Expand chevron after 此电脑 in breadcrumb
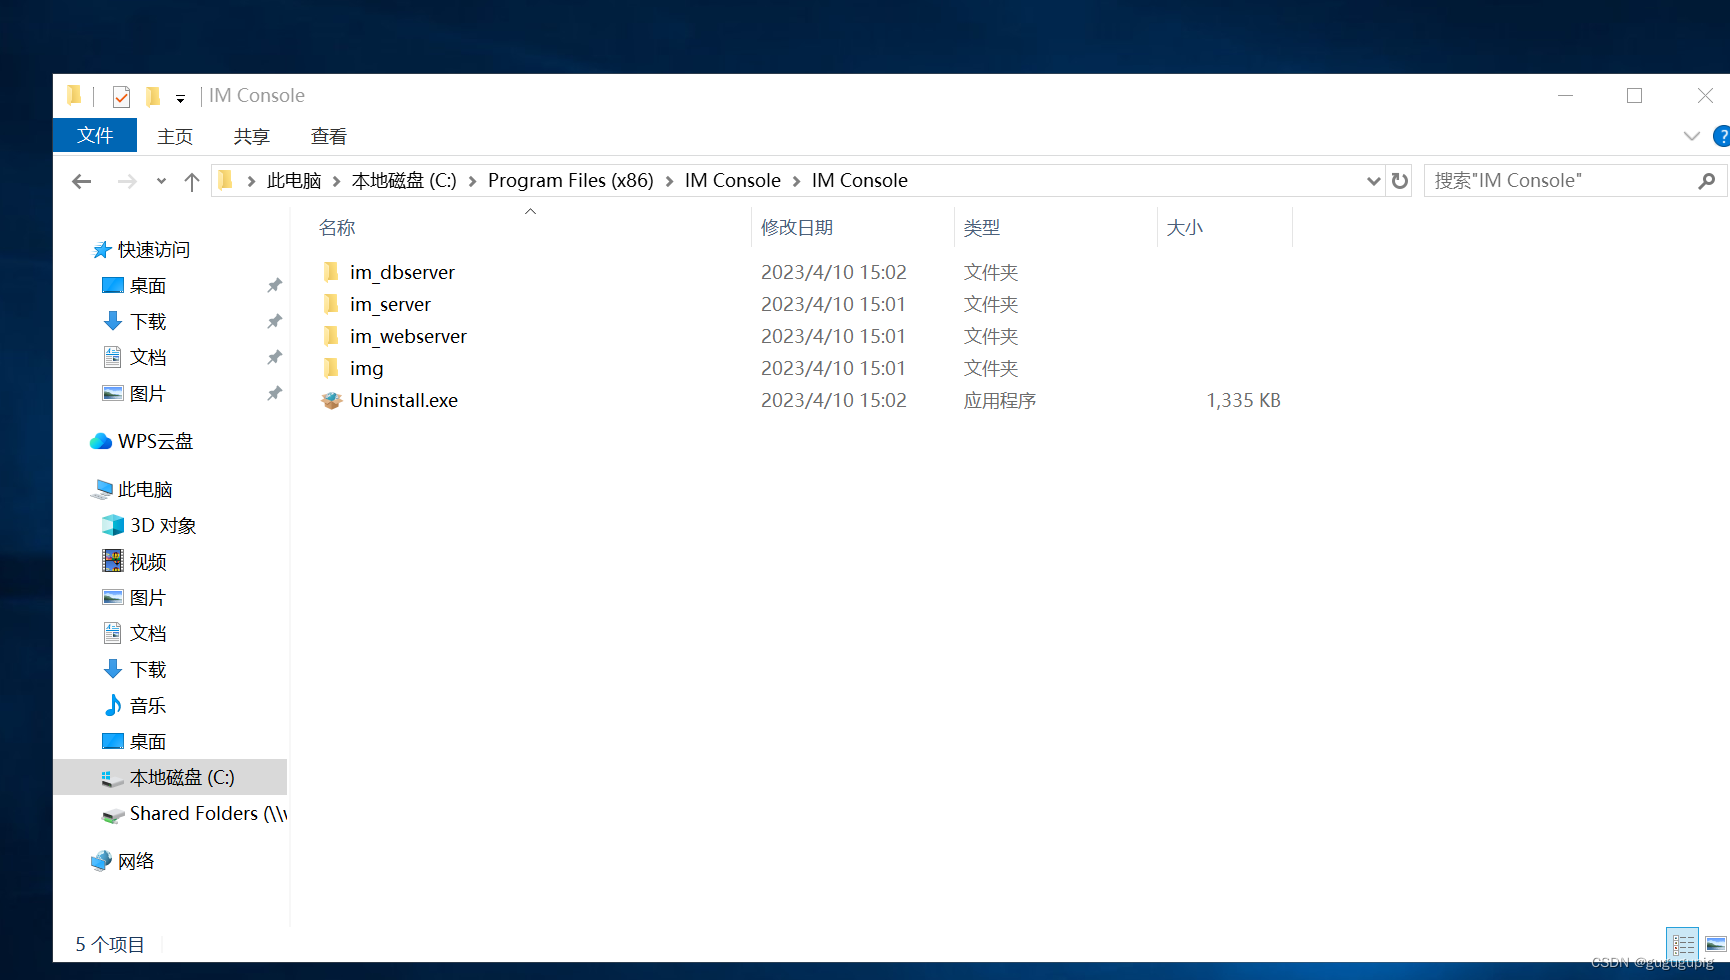1730x980 pixels. (x=336, y=181)
